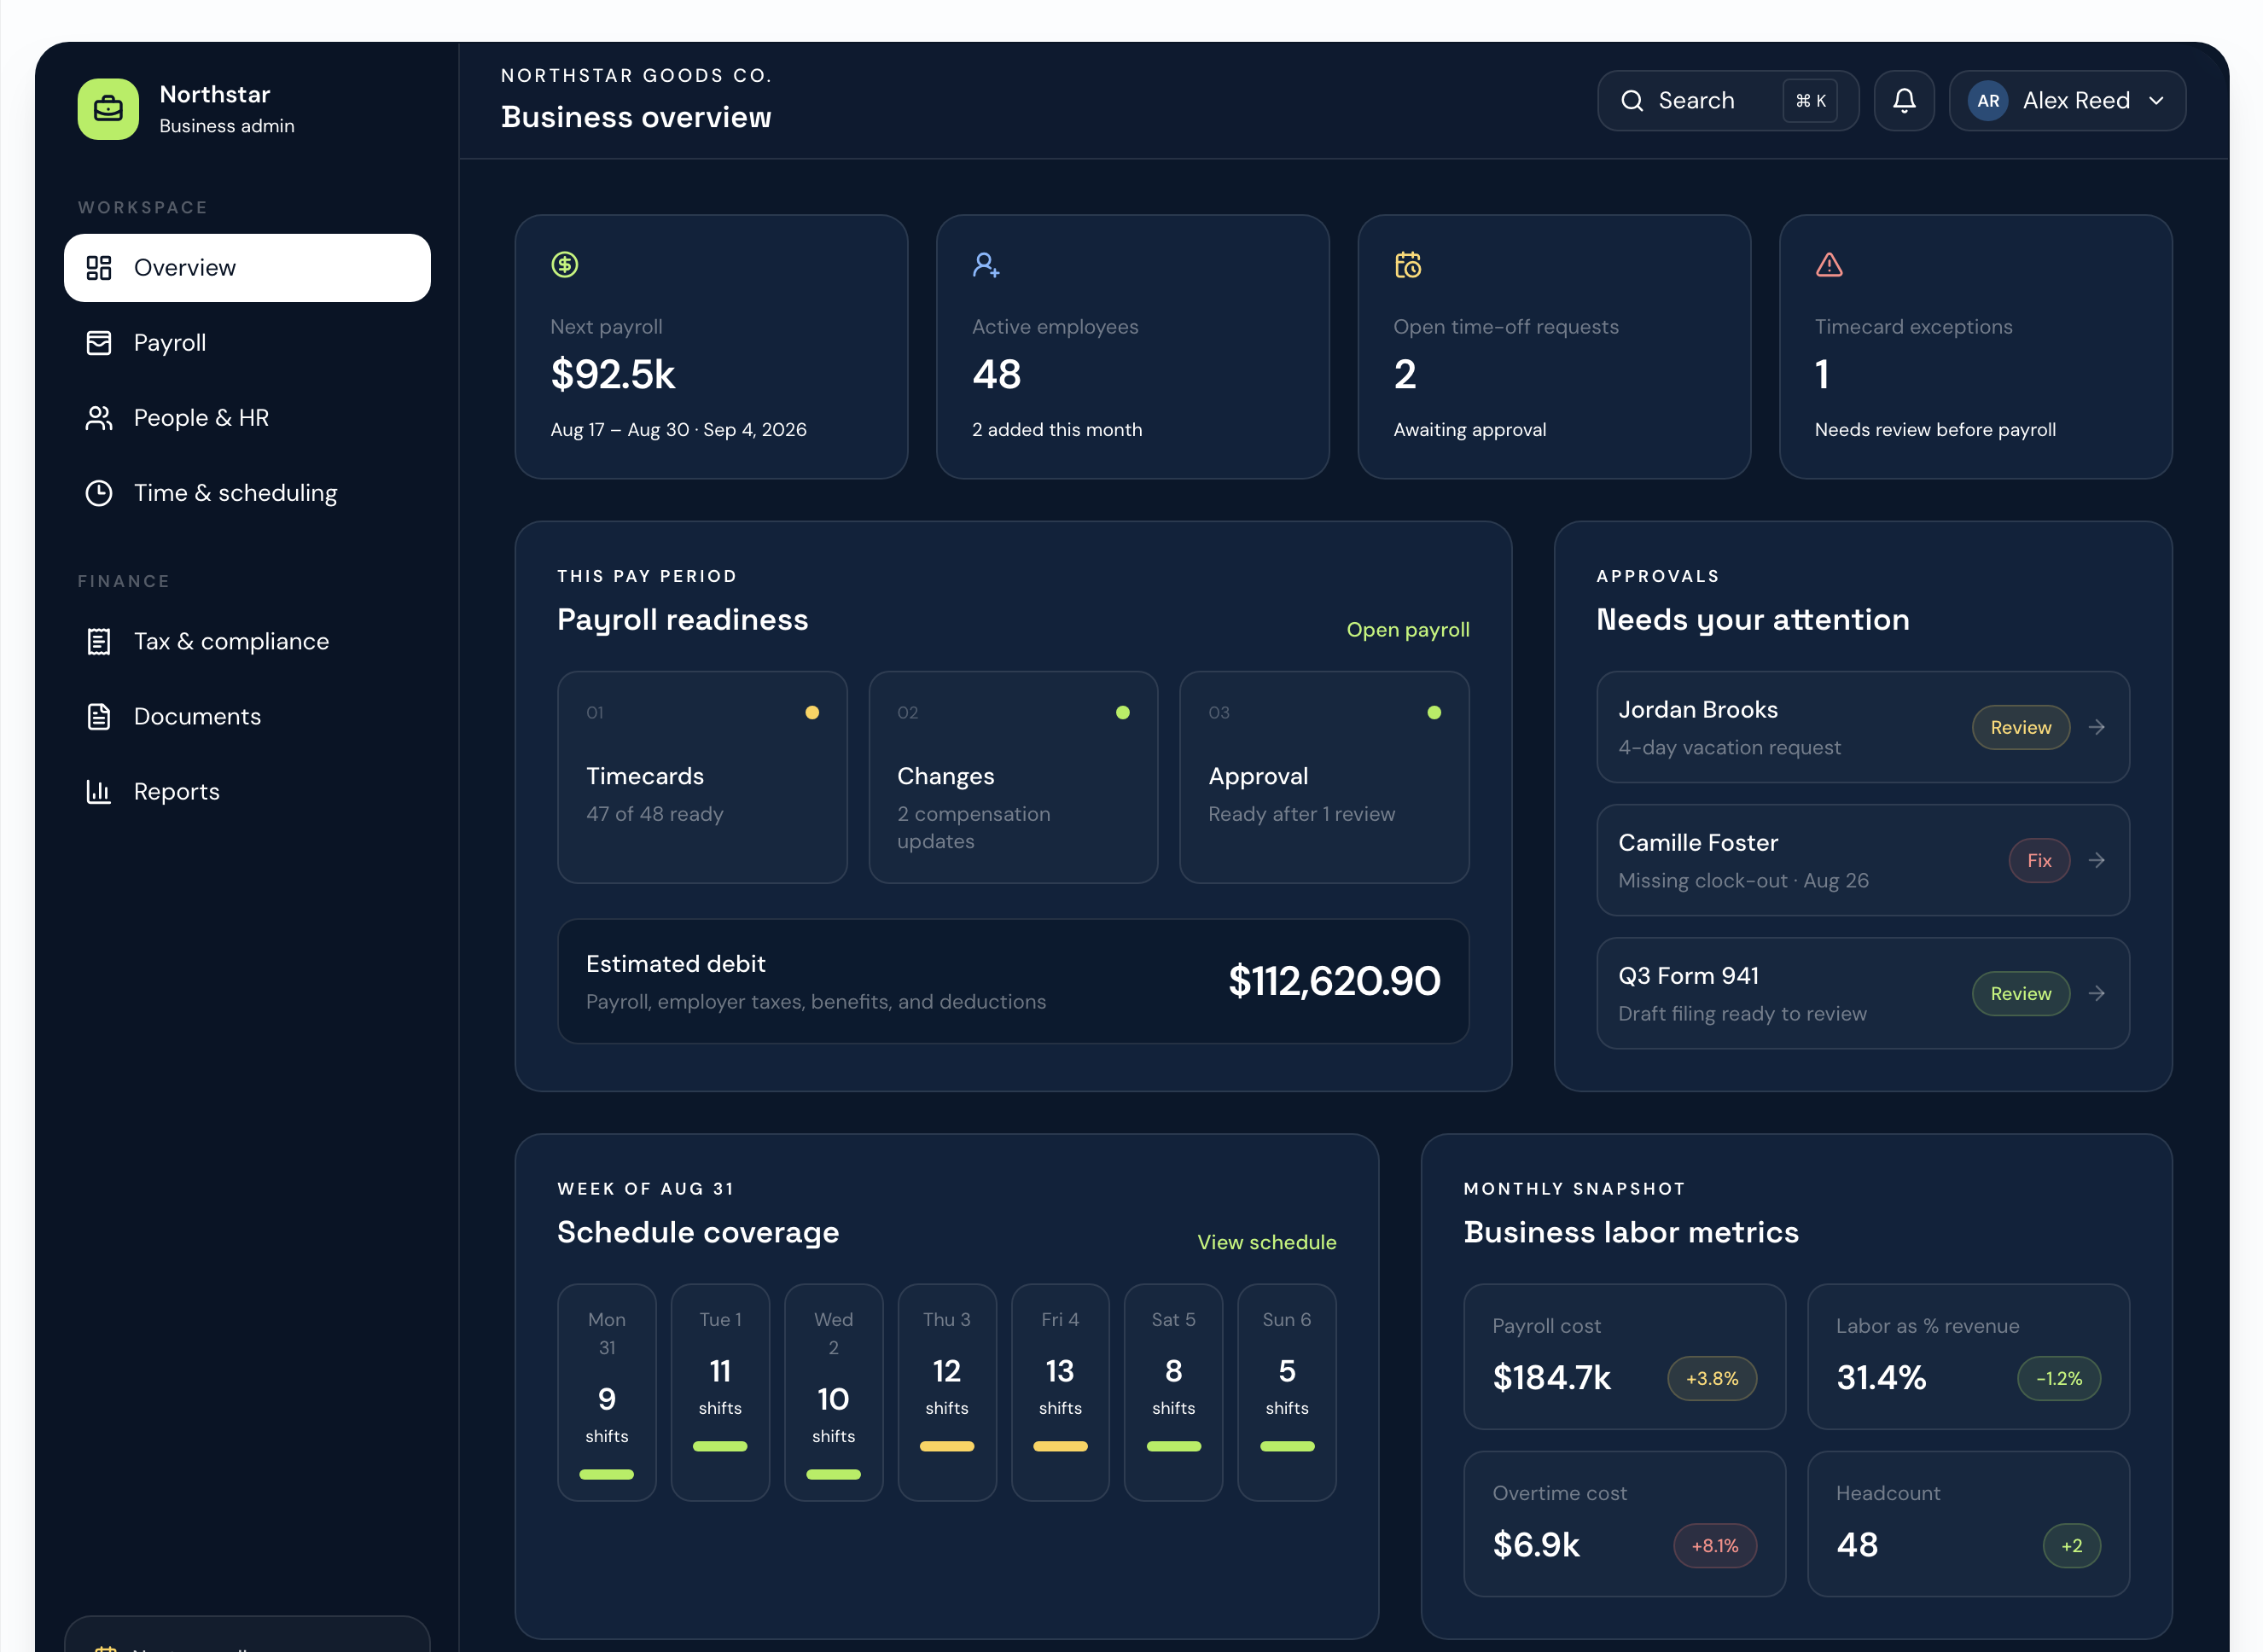Click the Timecard exceptions warning triangle icon
Screen dimensions: 2263x1652
click(1829, 265)
